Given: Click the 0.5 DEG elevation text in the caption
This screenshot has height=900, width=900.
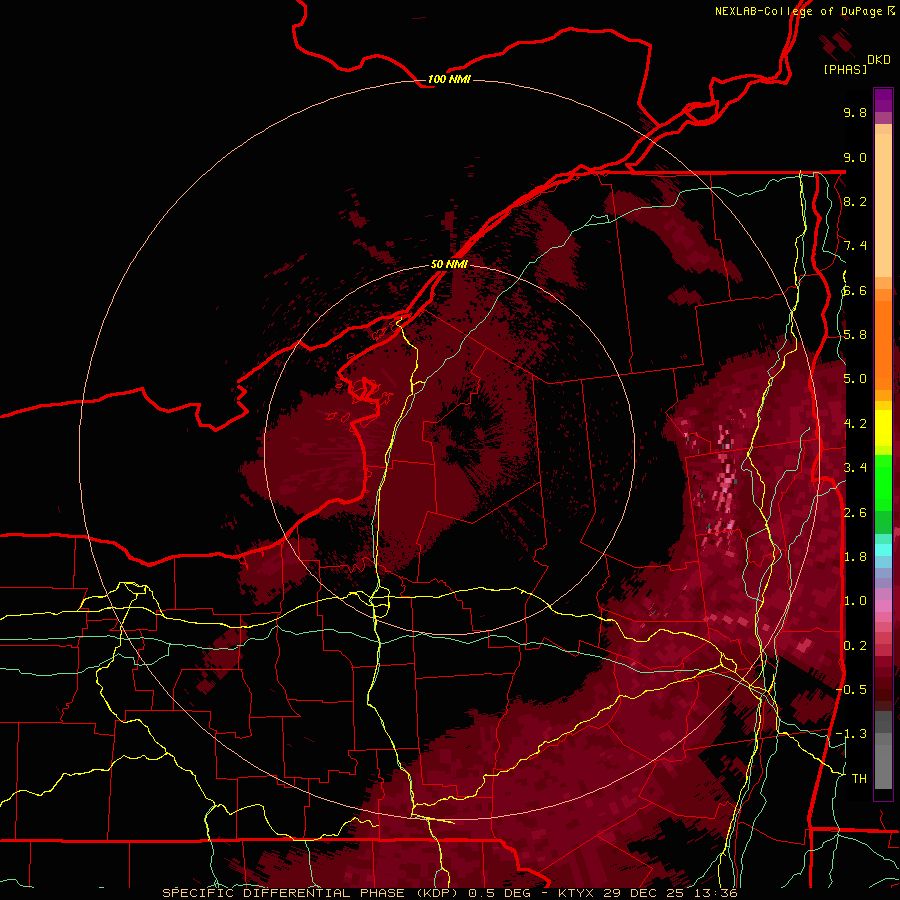Looking at the screenshot, I should tap(501, 893).
